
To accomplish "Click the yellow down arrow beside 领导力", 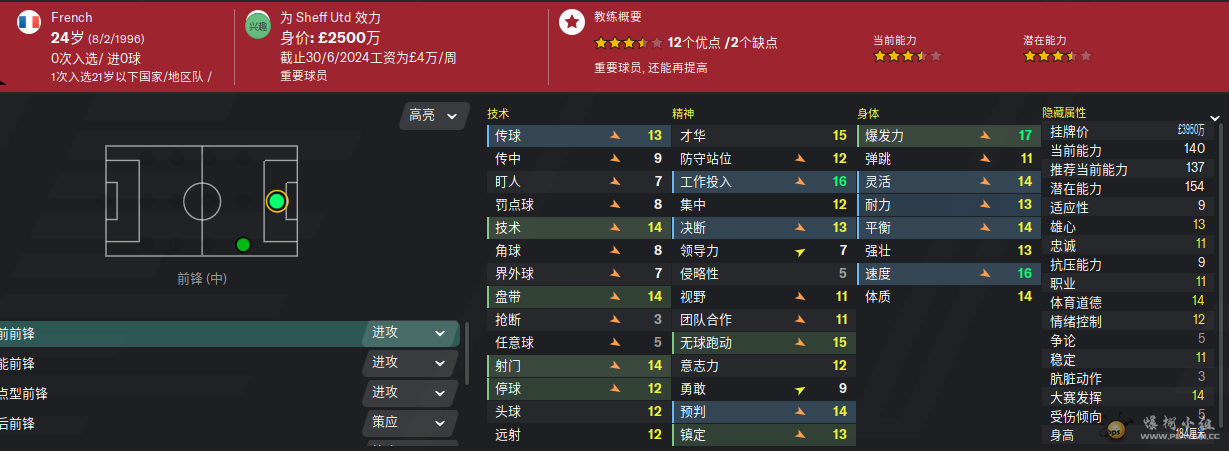I will [800, 250].
